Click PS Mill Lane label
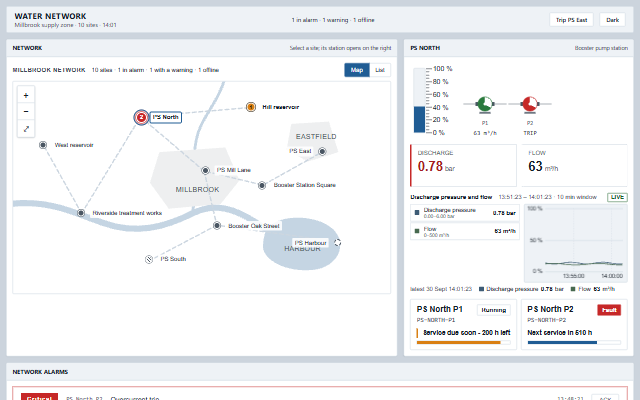Screen dimensions: 640x400 point(233,170)
